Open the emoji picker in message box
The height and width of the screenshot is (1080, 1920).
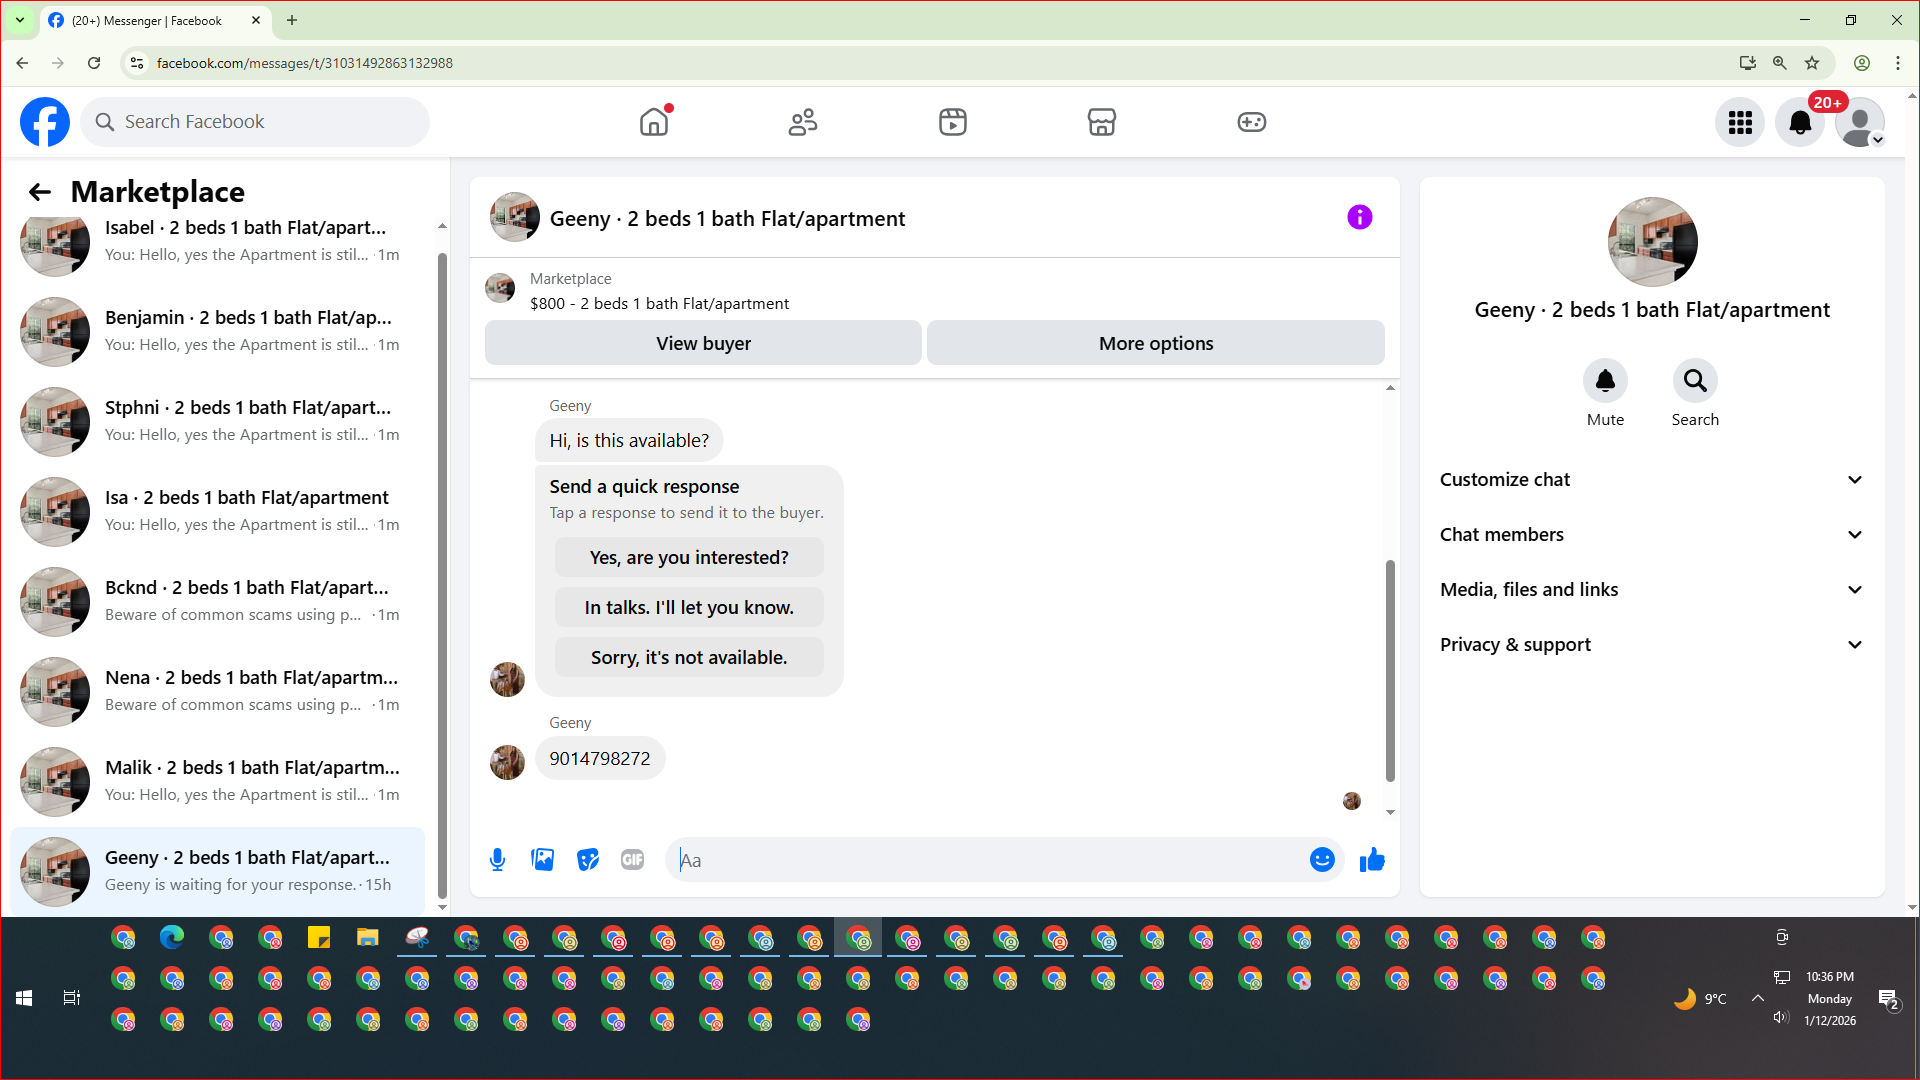pos(1322,860)
